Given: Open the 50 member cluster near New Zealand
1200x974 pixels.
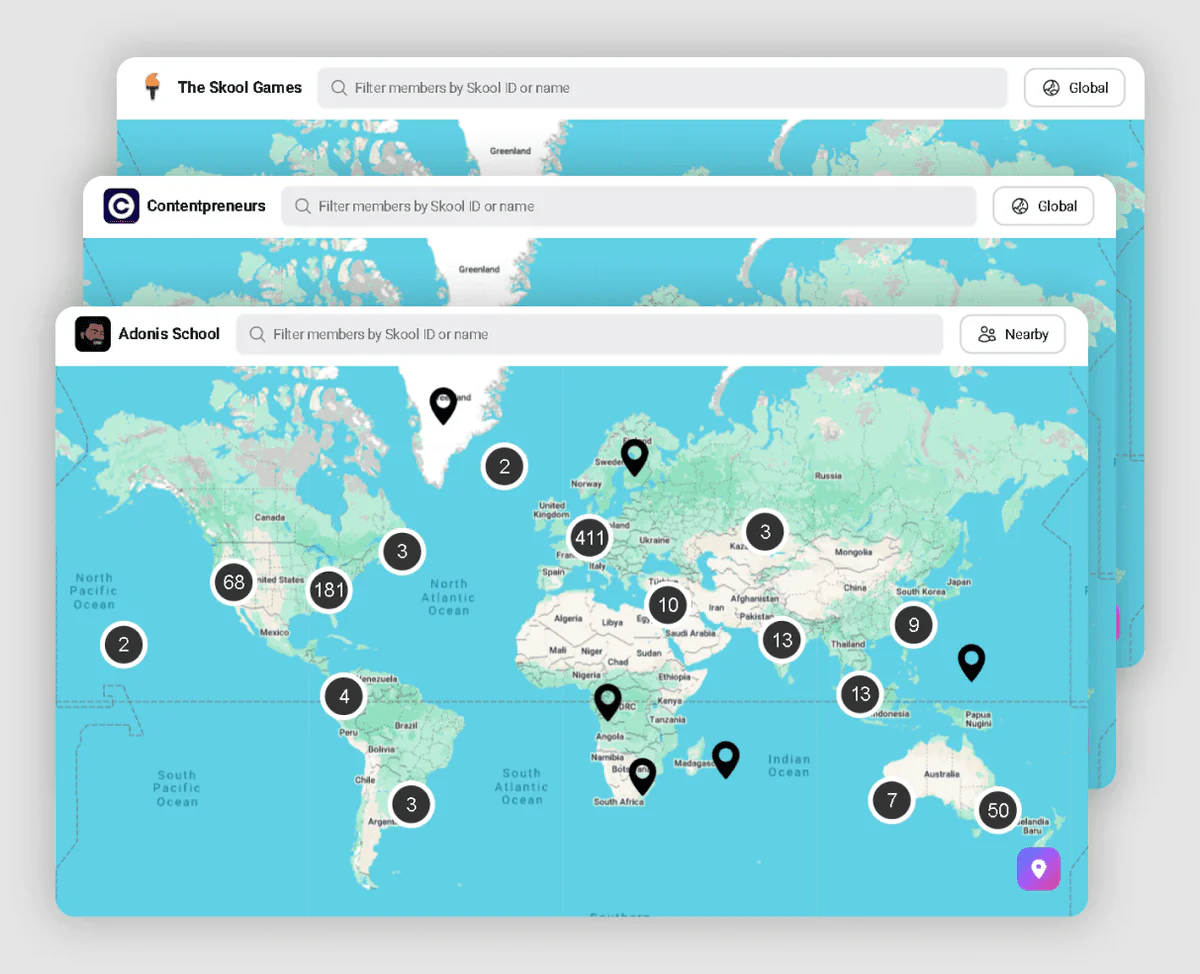Looking at the screenshot, I should 997,810.
